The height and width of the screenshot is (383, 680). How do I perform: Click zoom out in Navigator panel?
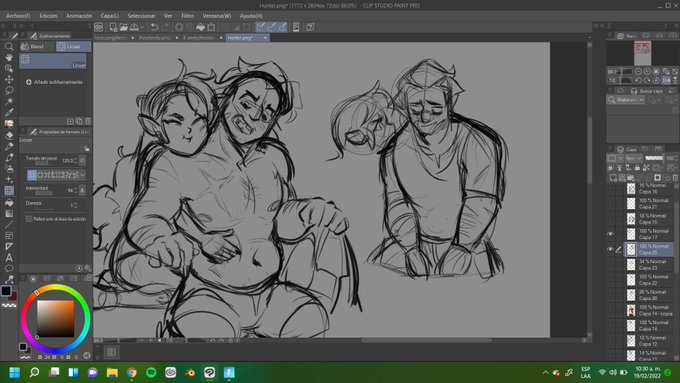tap(638, 71)
